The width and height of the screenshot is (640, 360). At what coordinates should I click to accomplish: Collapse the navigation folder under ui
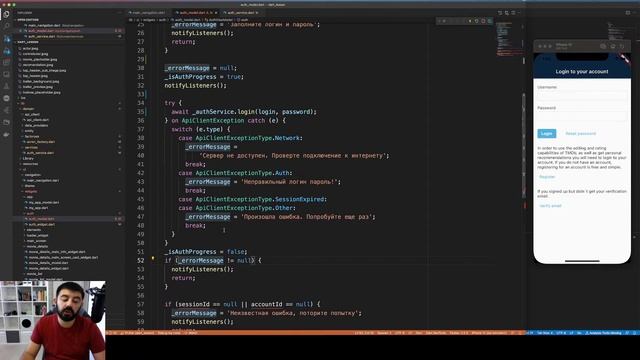coord(33,175)
